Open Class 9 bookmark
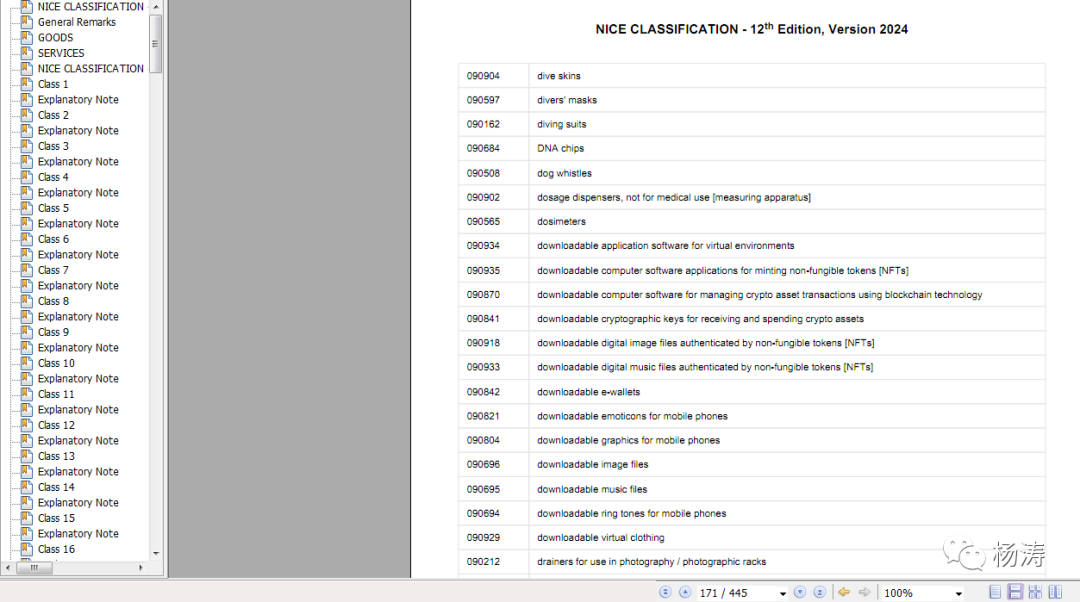 point(53,332)
